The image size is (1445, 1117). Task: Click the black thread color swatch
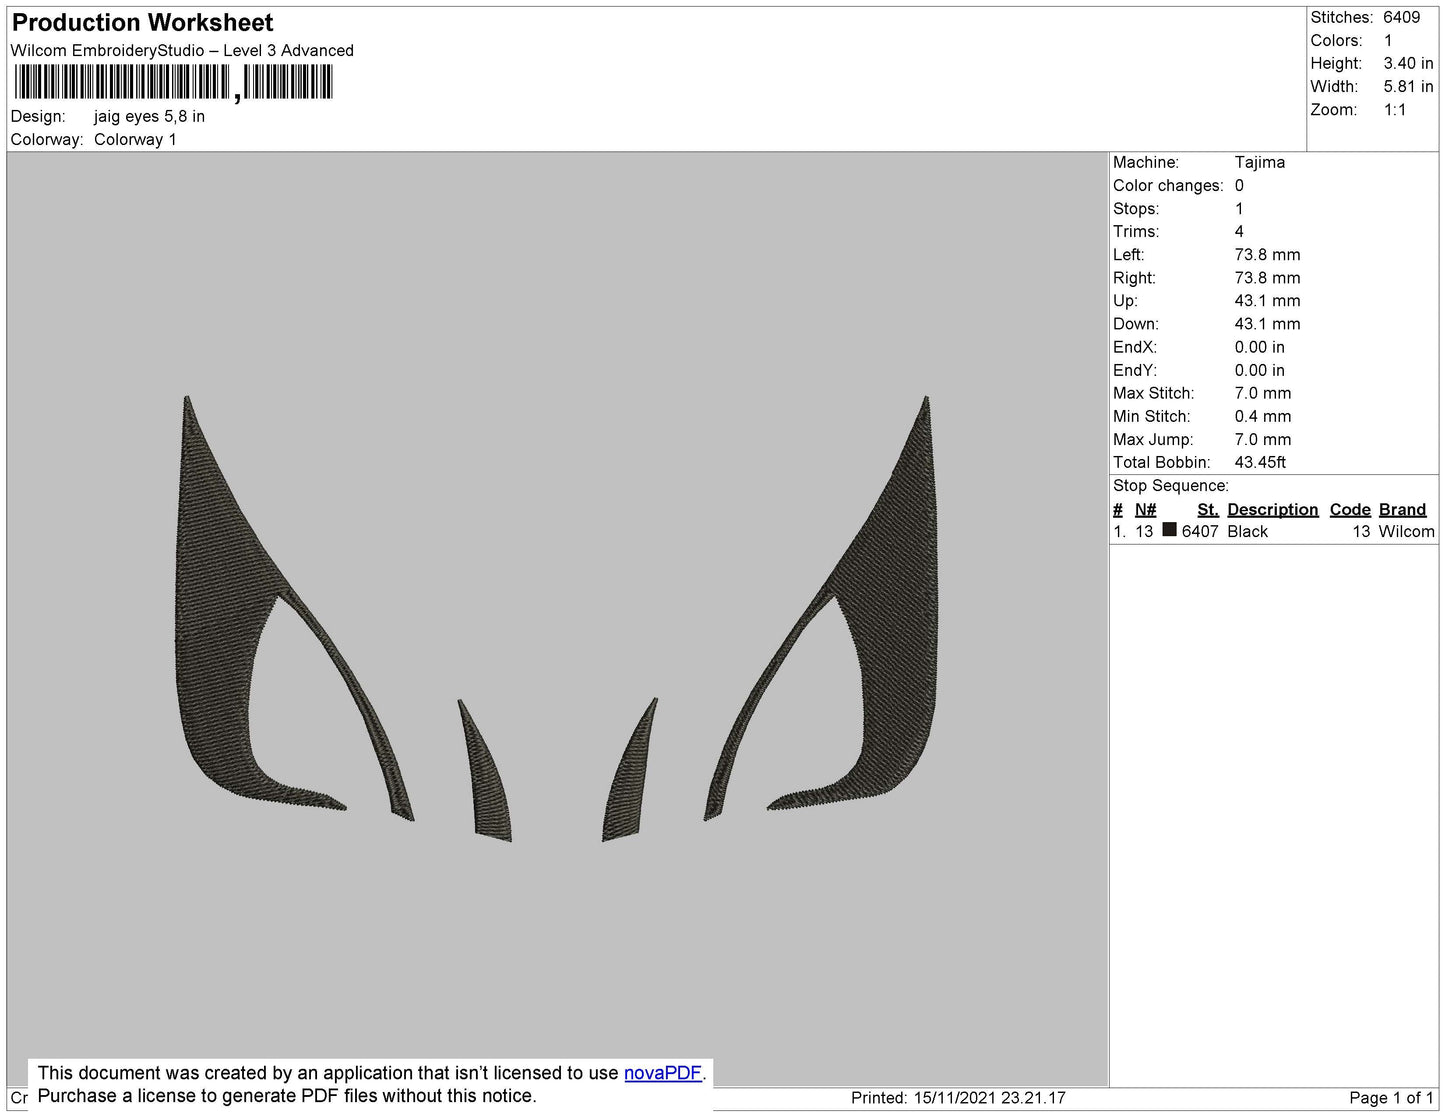(x=1169, y=530)
